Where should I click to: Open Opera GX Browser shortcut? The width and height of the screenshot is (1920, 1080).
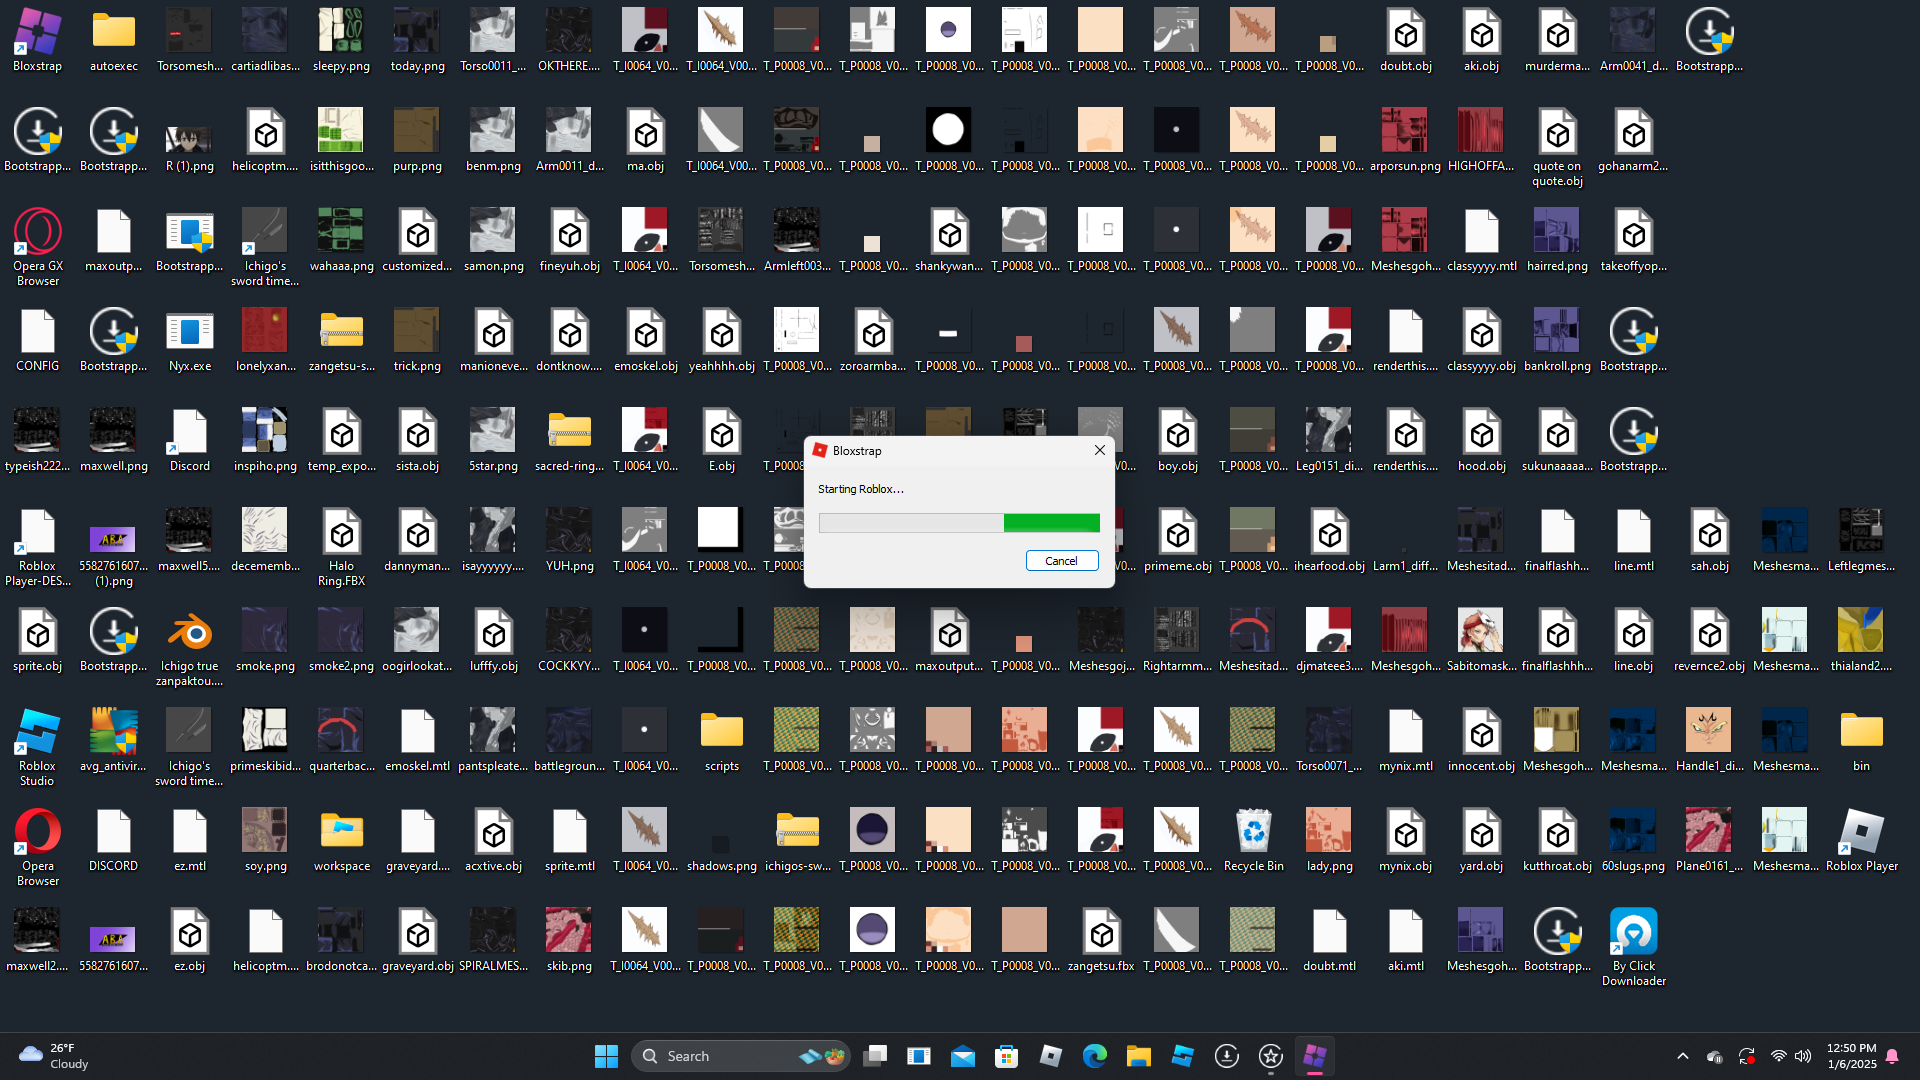point(37,234)
